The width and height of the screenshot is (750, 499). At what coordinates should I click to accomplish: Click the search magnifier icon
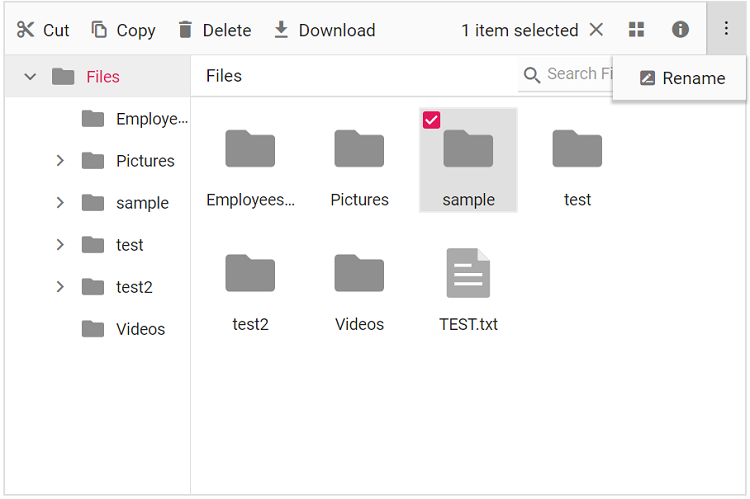[x=531, y=75]
